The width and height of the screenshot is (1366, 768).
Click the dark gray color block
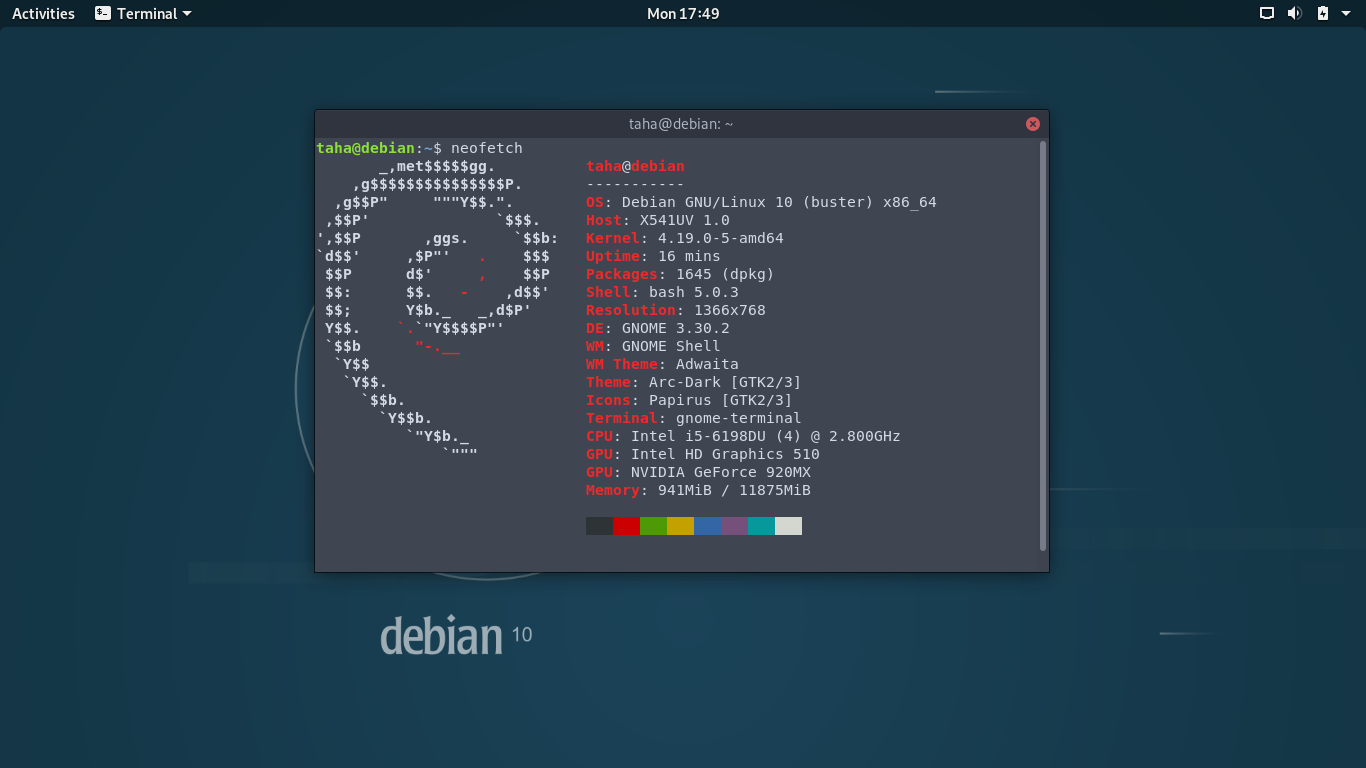pos(599,526)
